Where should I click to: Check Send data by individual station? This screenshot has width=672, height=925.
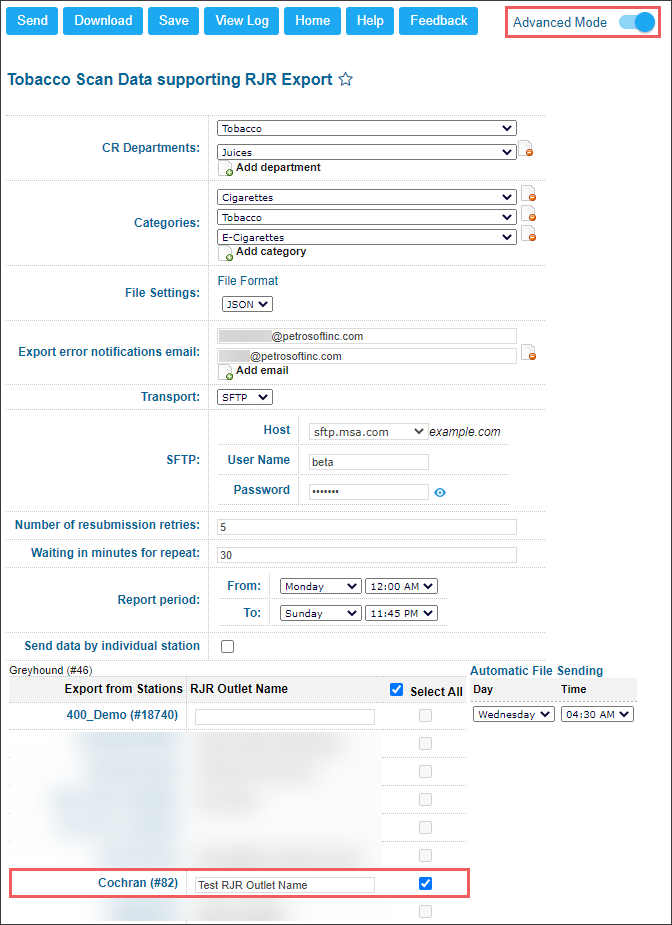coord(227,647)
